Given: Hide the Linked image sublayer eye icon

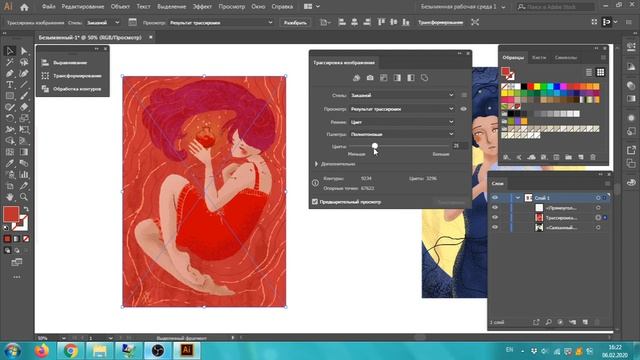Looking at the screenshot, I should coord(495,227).
